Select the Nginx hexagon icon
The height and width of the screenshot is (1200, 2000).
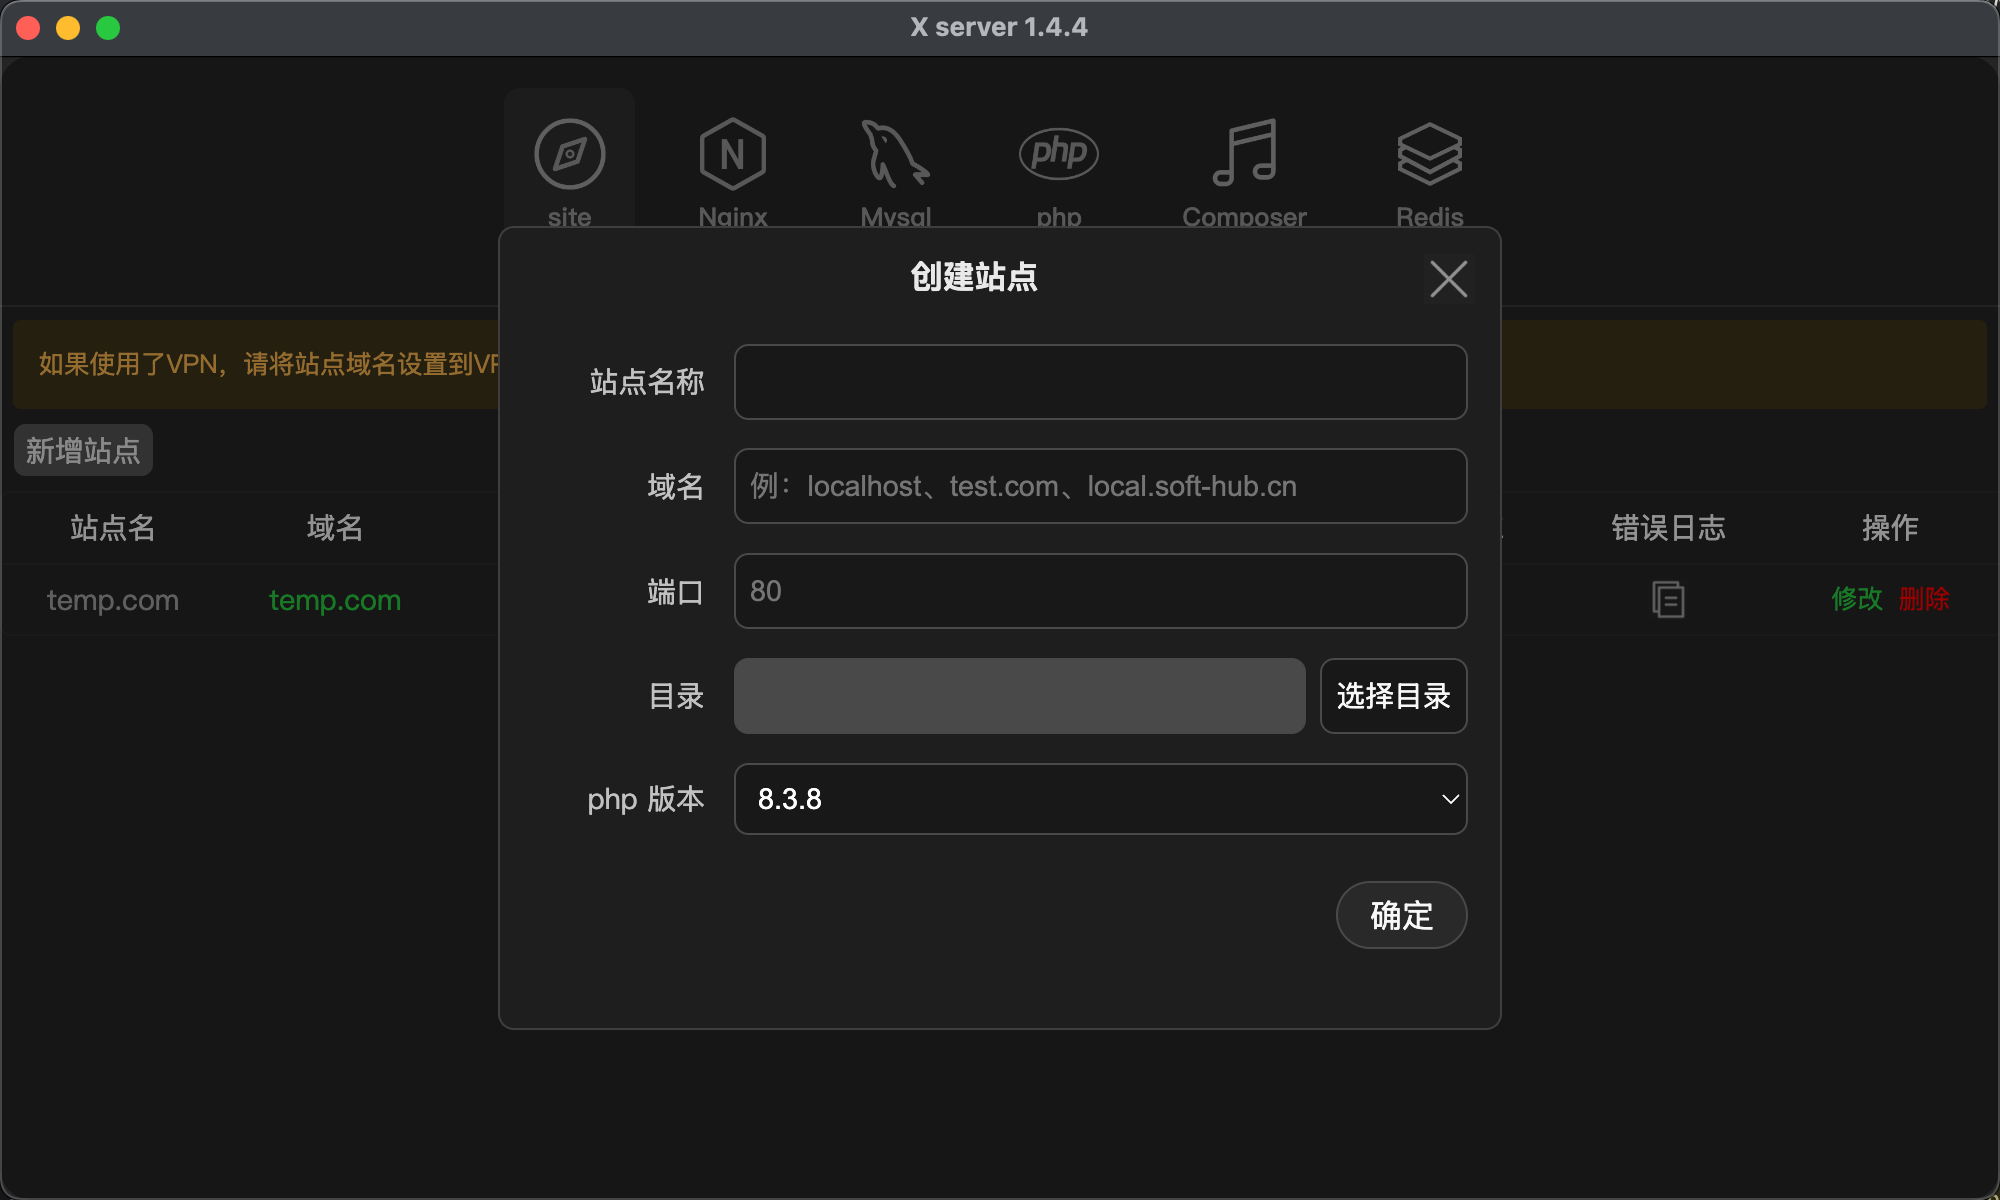point(732,154)
